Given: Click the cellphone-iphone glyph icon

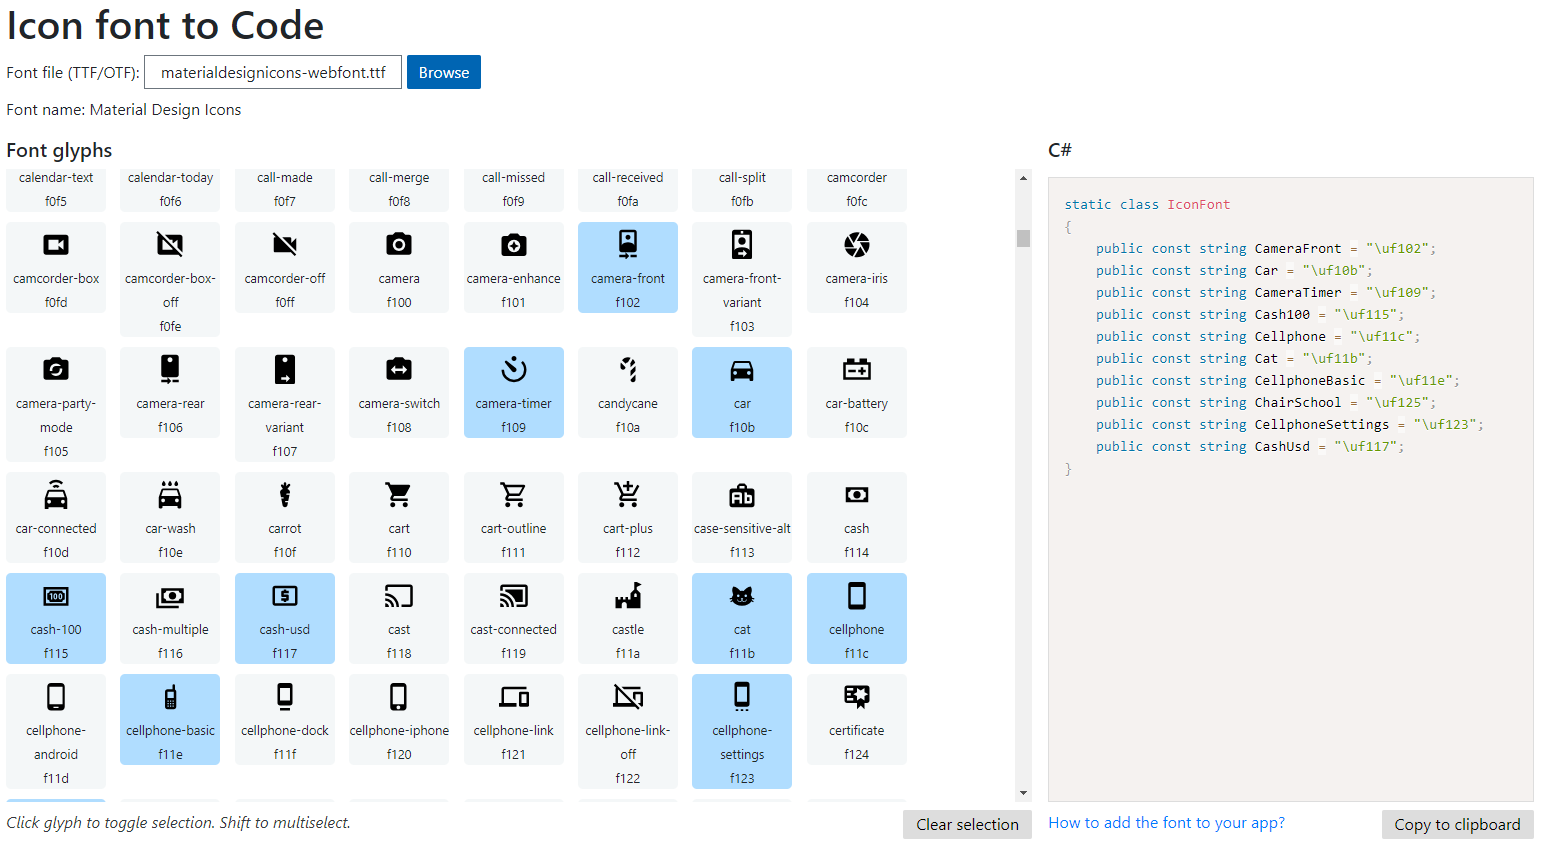Looking at the screenshot, I should (x=399, y=718).
